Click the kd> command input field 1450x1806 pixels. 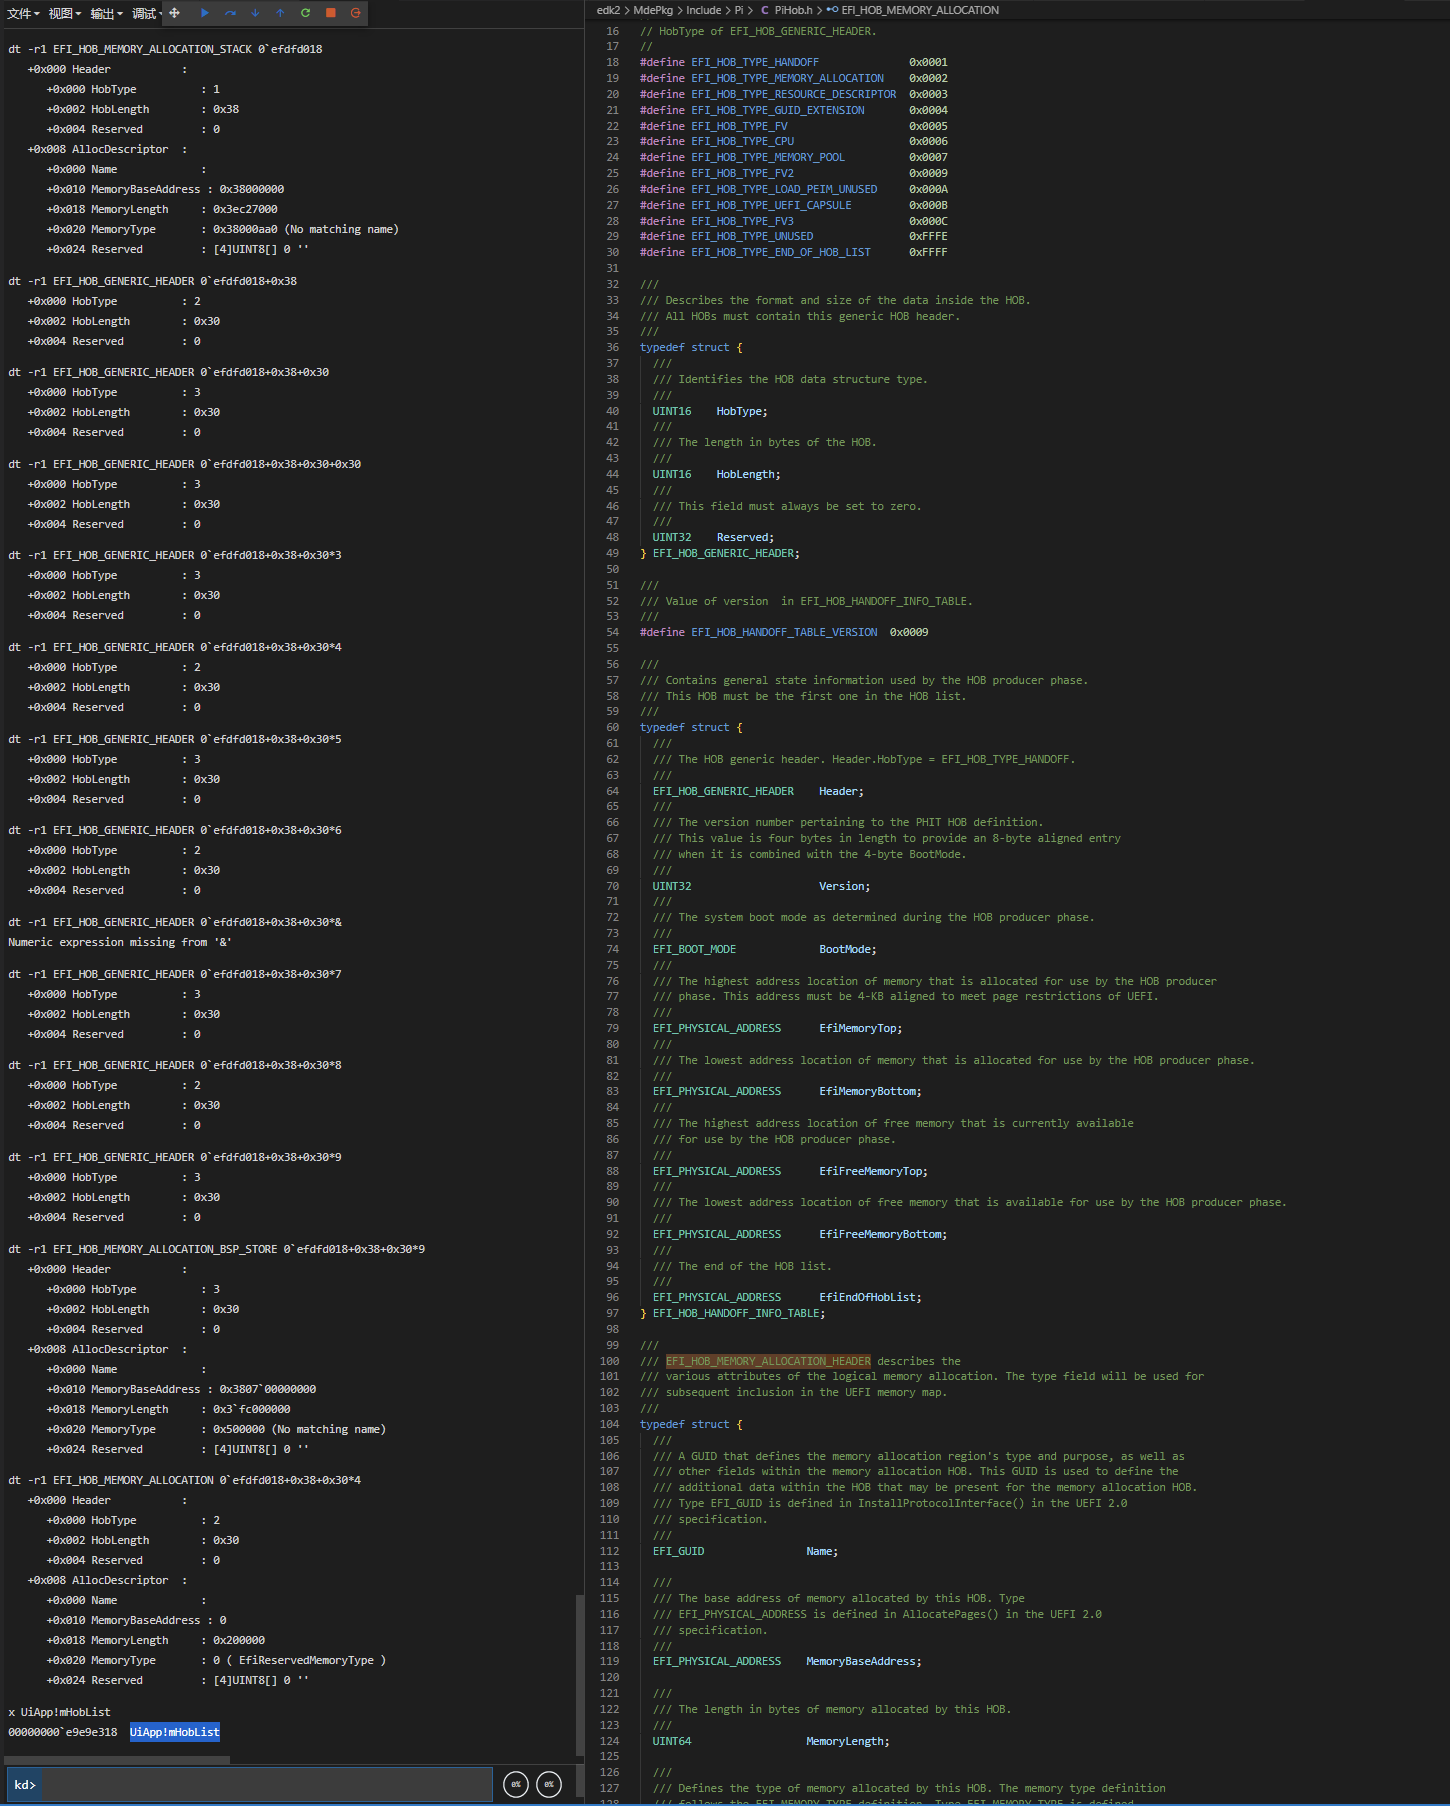(266, 1784)
